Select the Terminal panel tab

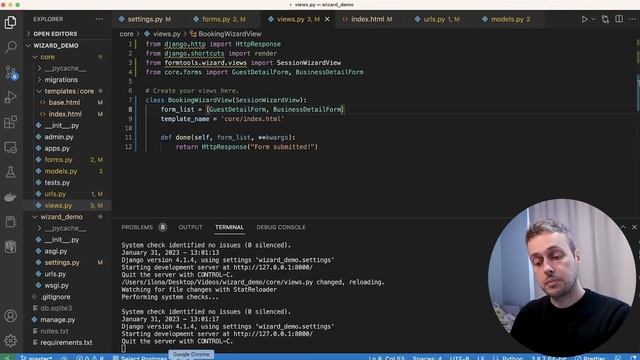coord(229,227)
